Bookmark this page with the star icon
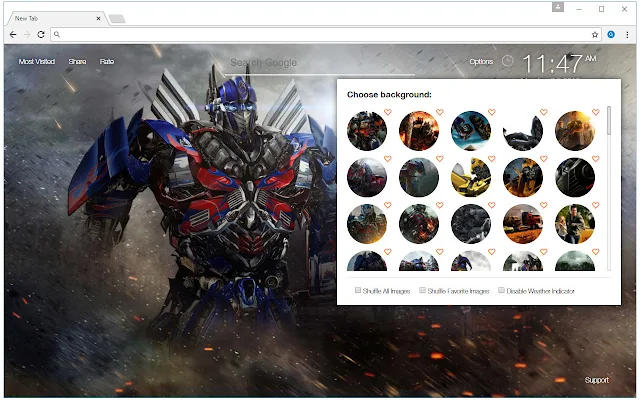This screenshot has height=400, width=640. point(595,35)
